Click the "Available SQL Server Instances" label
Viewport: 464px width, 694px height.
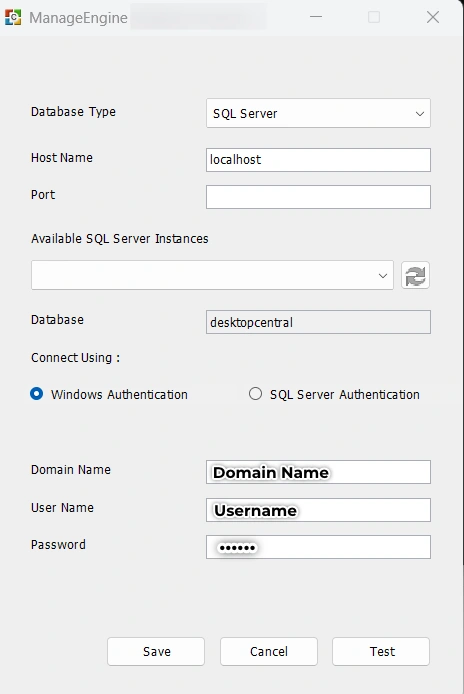click(x=120, y=239)
